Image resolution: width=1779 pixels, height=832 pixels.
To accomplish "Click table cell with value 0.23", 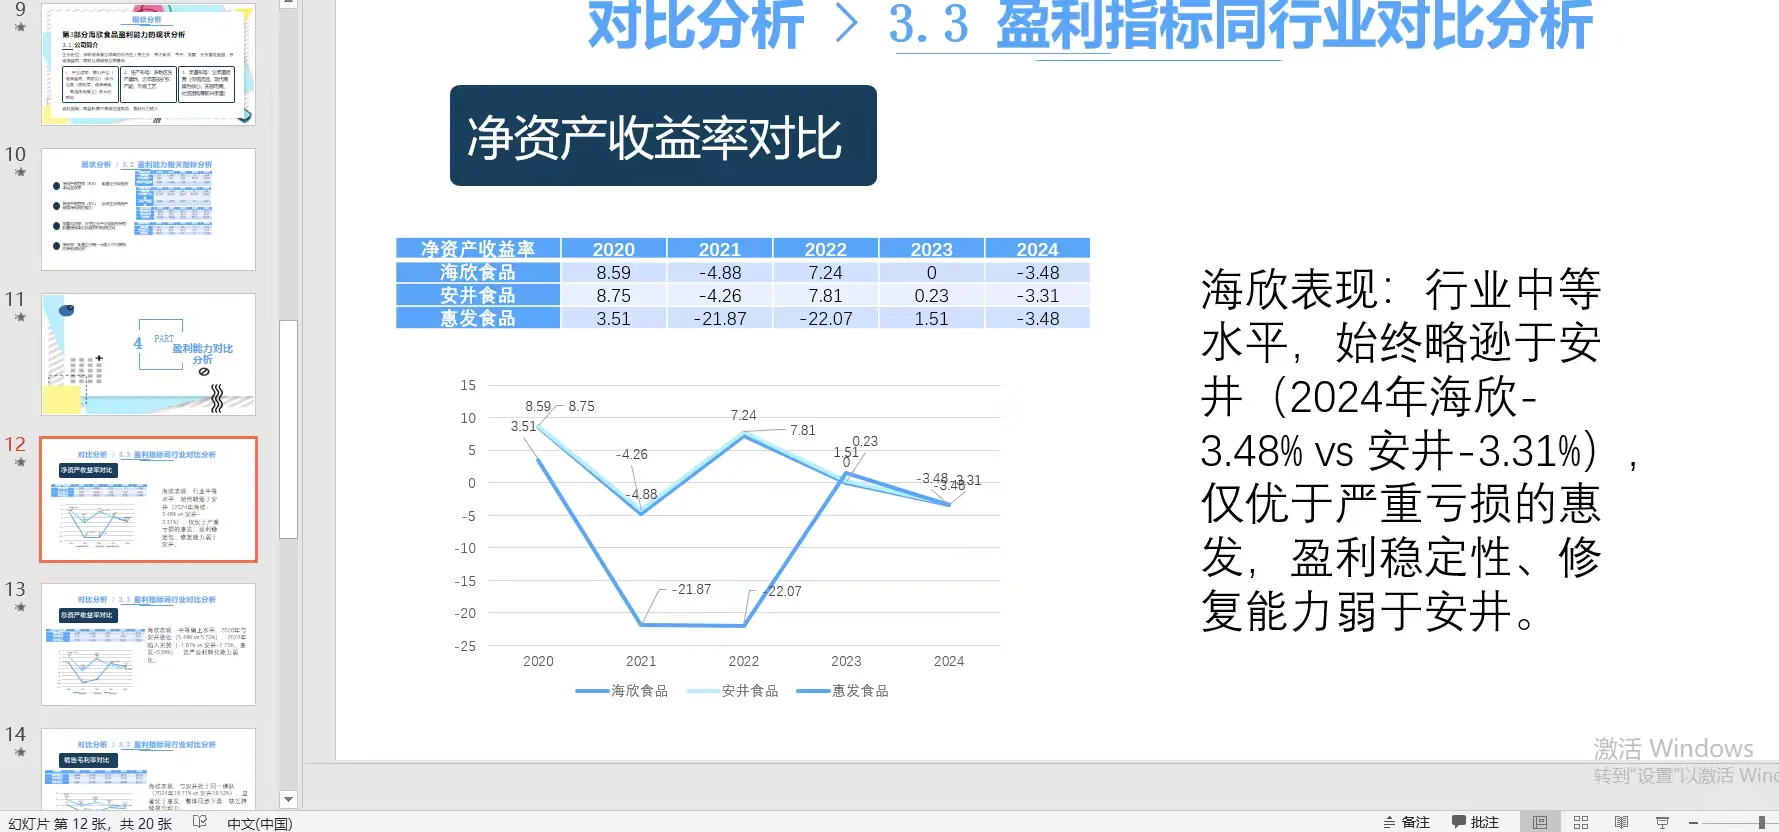I will (x=932, y=295).
